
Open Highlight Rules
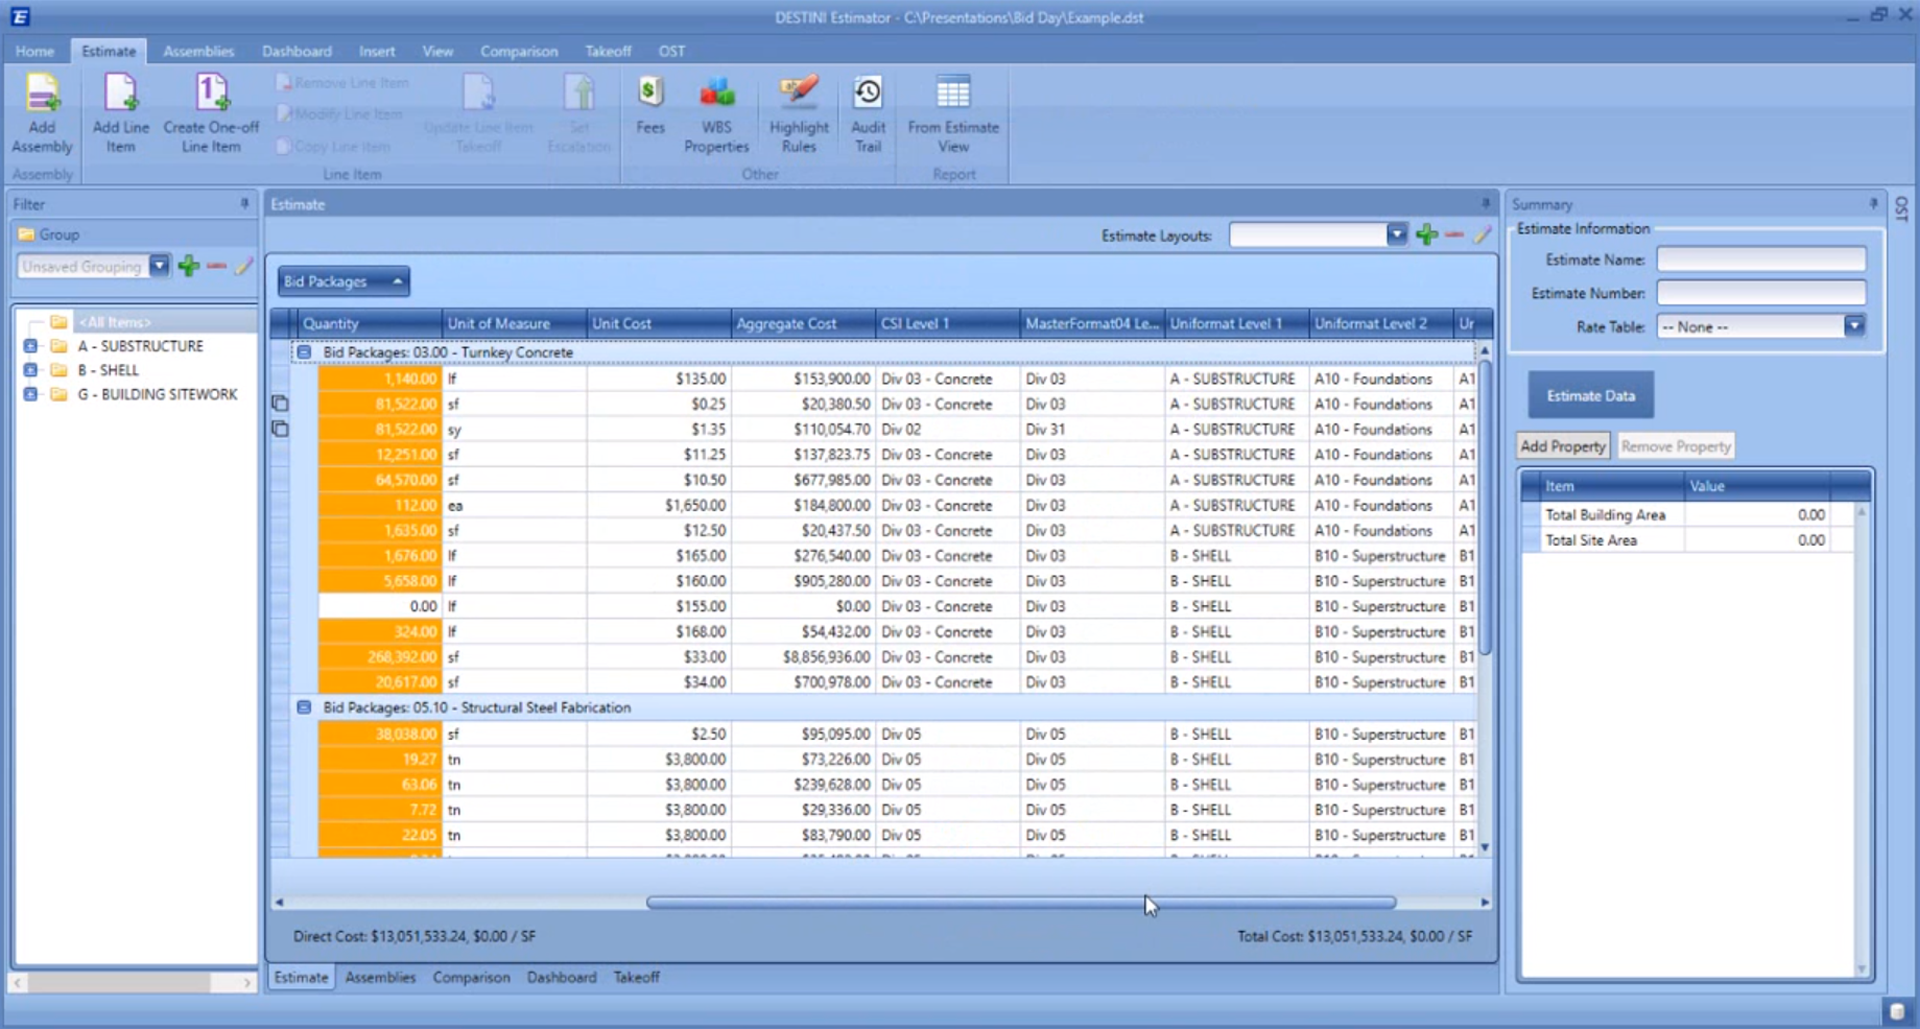click(x=798, y=113)
